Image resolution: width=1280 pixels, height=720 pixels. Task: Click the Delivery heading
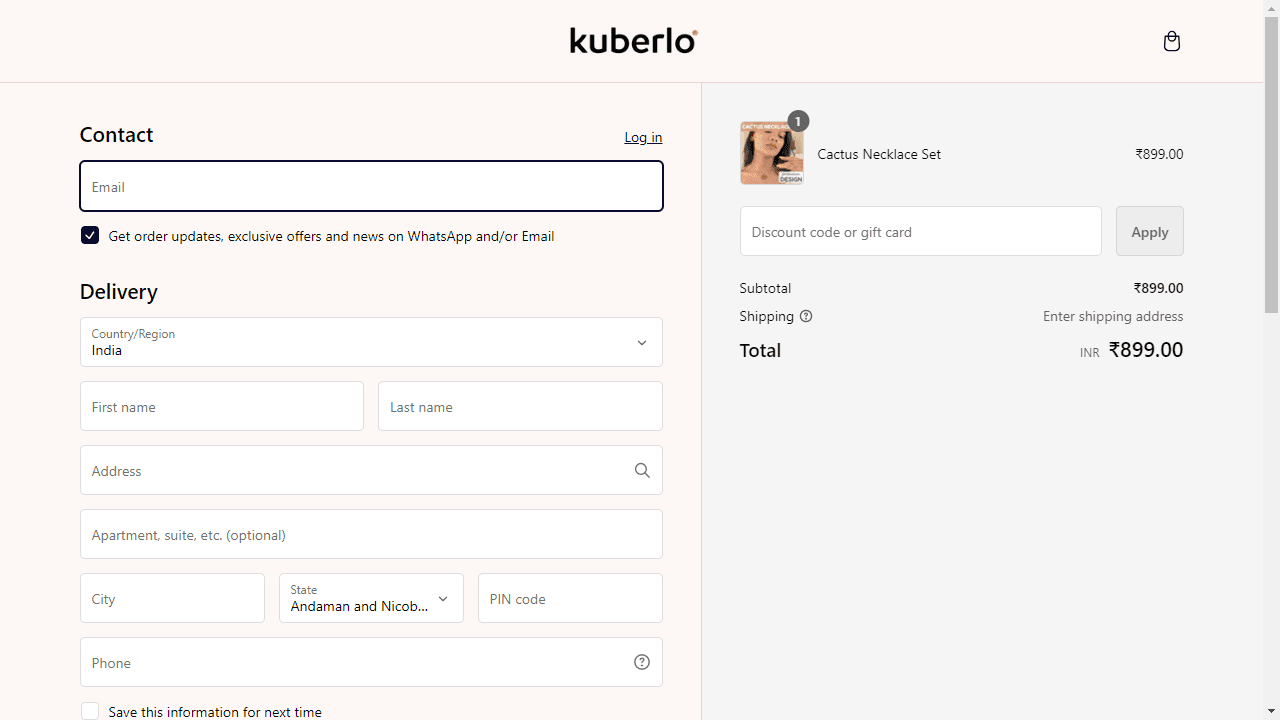(119, 291)
